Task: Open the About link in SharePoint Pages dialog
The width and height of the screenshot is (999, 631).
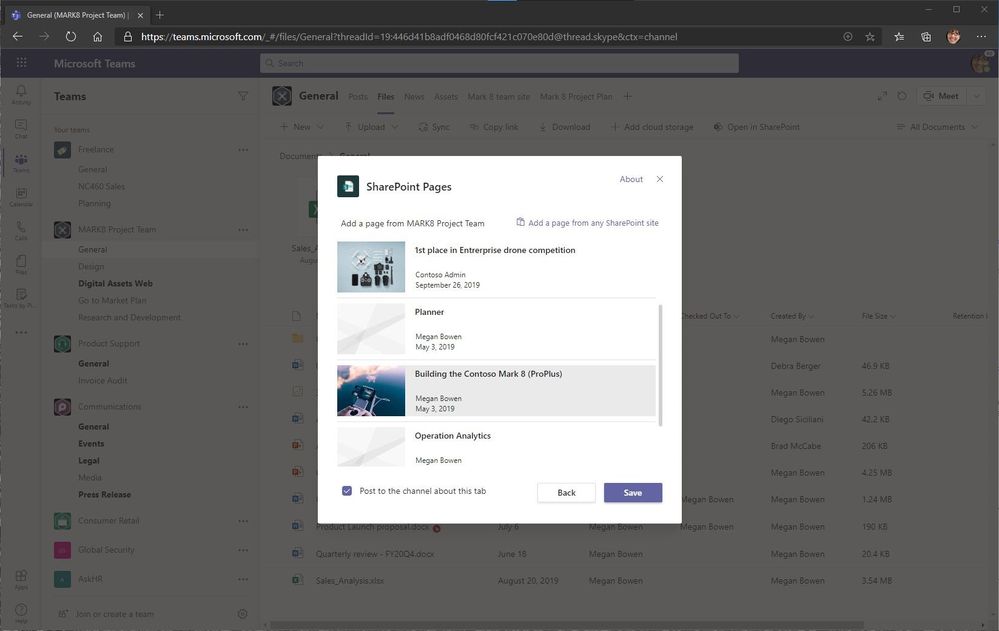Action: (x=631, y=179)
